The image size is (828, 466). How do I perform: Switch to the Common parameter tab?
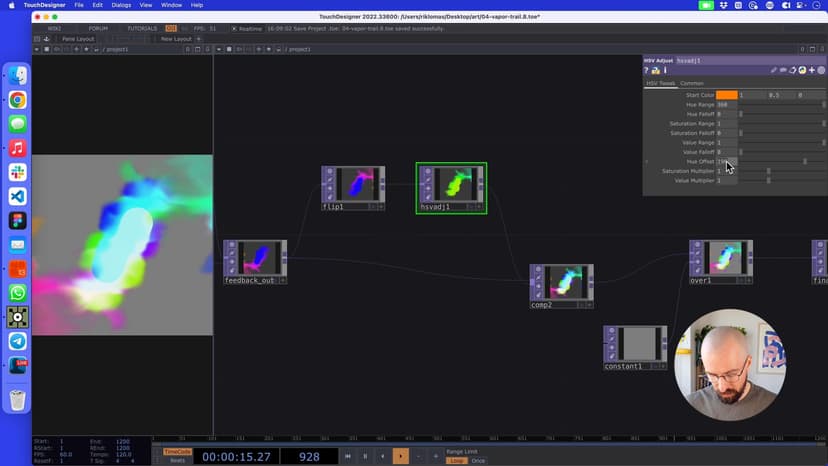pos(692,83)
